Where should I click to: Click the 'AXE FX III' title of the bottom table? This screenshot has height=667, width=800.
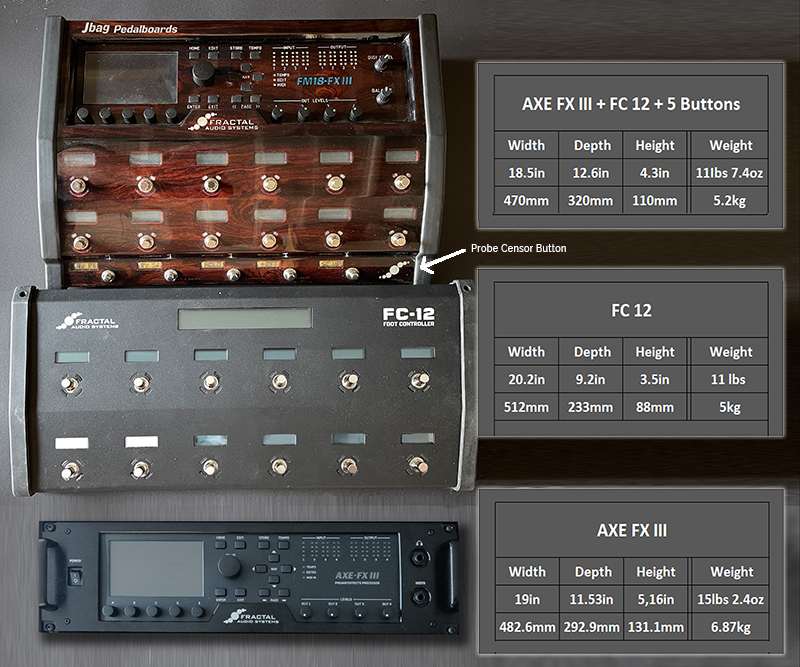(632, 530)
